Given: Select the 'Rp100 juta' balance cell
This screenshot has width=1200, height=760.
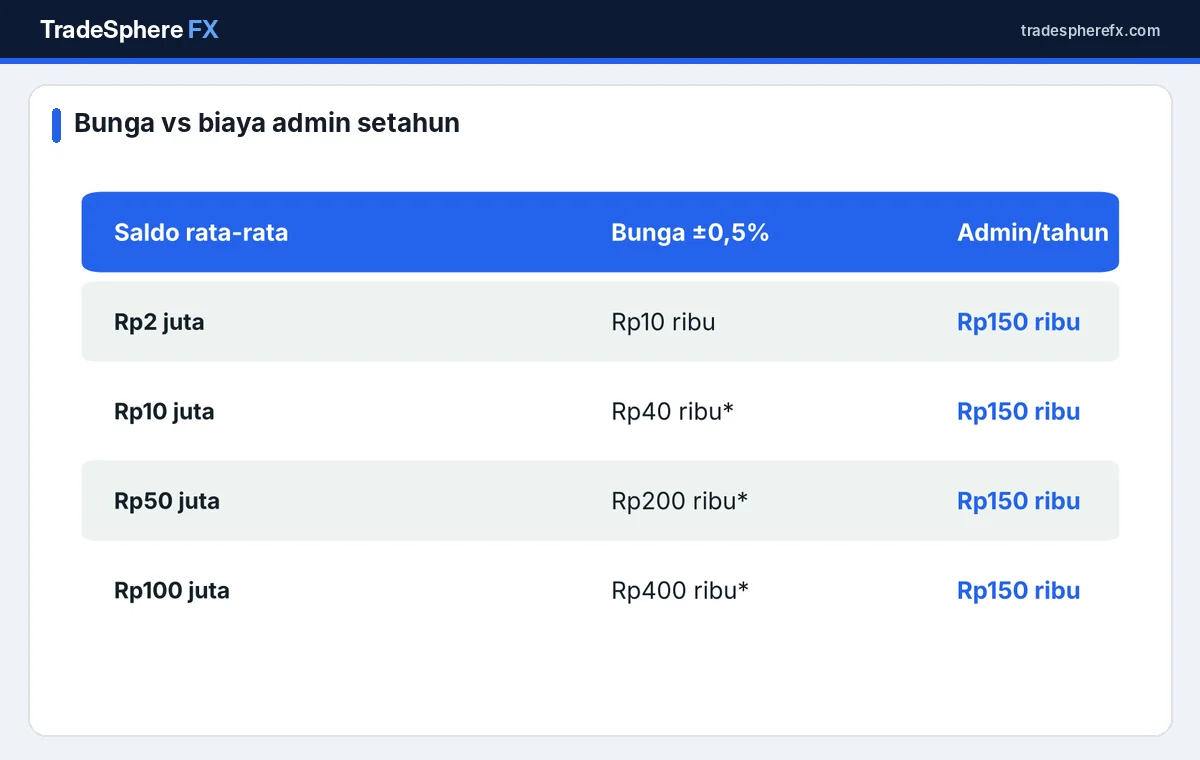Looking at the screenshot, I should (x=172, y=590).
